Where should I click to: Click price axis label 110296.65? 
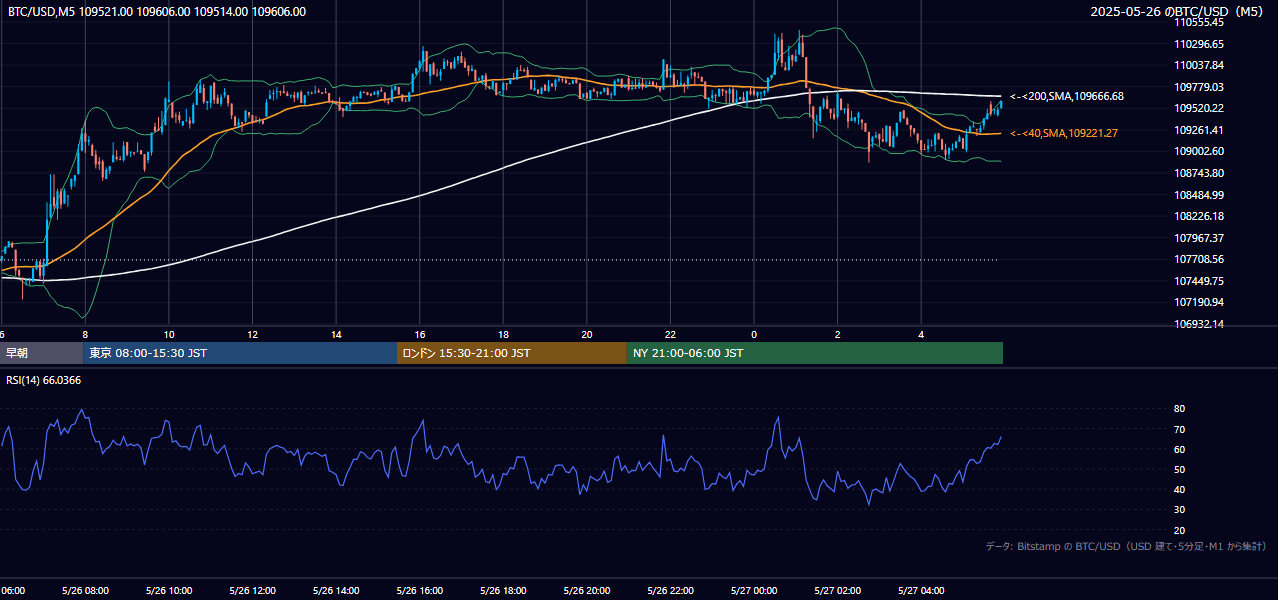(x=1199, y=44)
